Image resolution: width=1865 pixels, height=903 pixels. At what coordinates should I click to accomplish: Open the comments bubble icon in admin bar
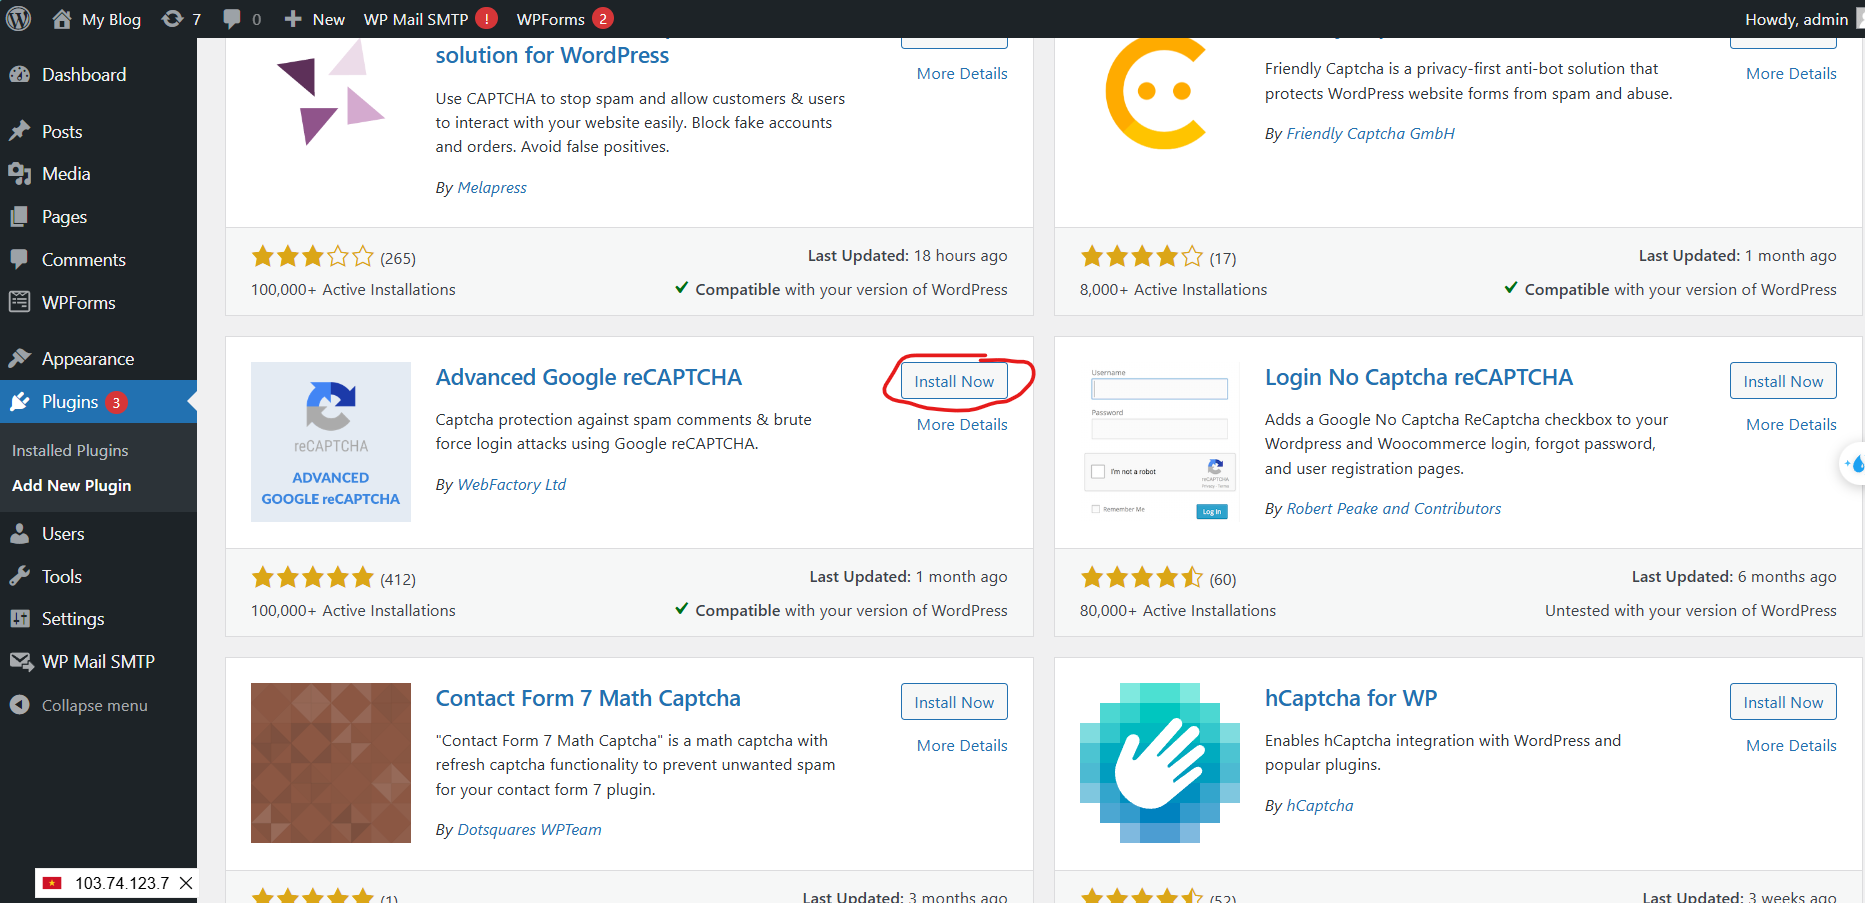[232, 19]
